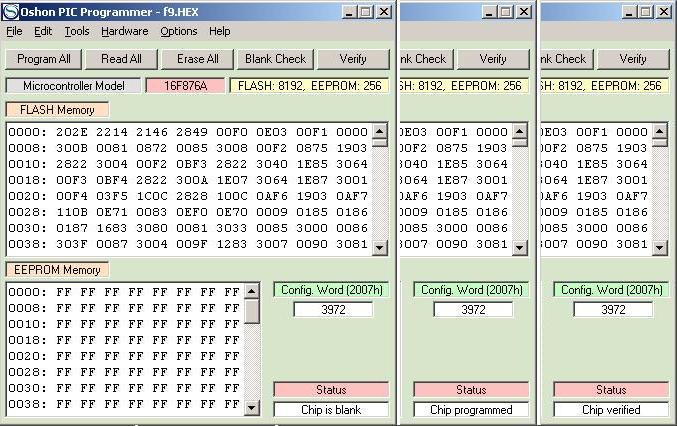Click the Oshon PIC Programmer title bar icon
The image size is (677, 426).
(10, 12)
